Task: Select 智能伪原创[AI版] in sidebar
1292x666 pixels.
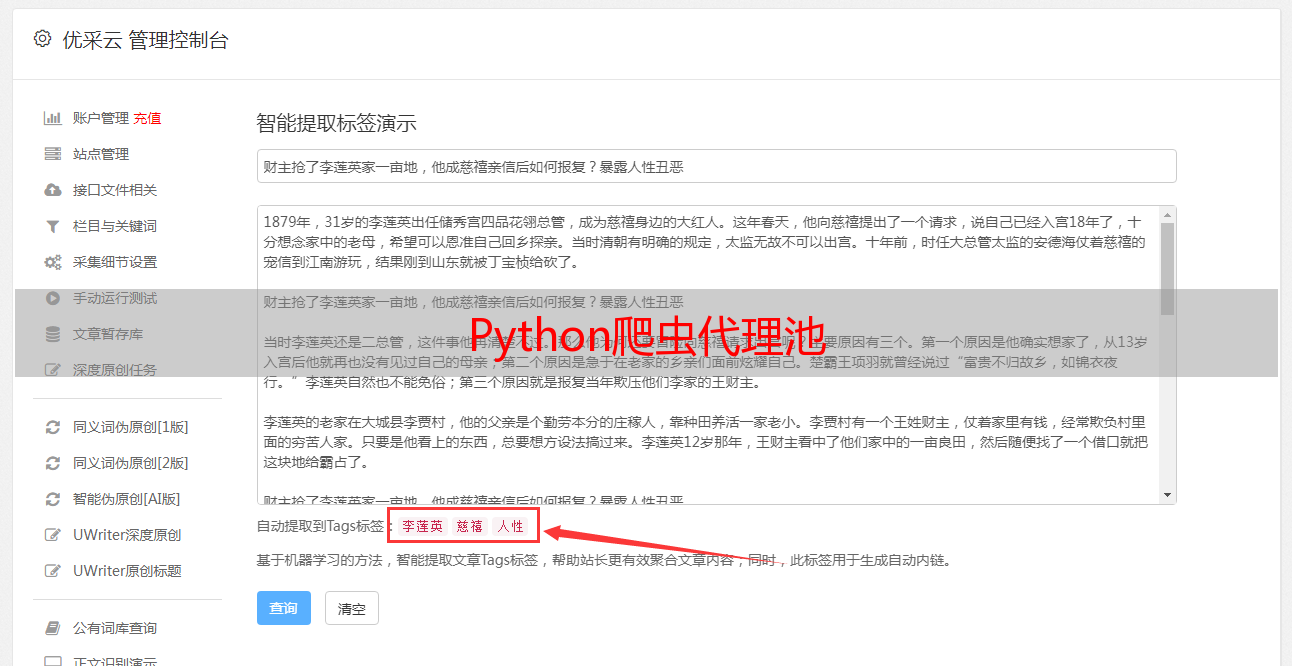Action: click(x=127, y=499)
